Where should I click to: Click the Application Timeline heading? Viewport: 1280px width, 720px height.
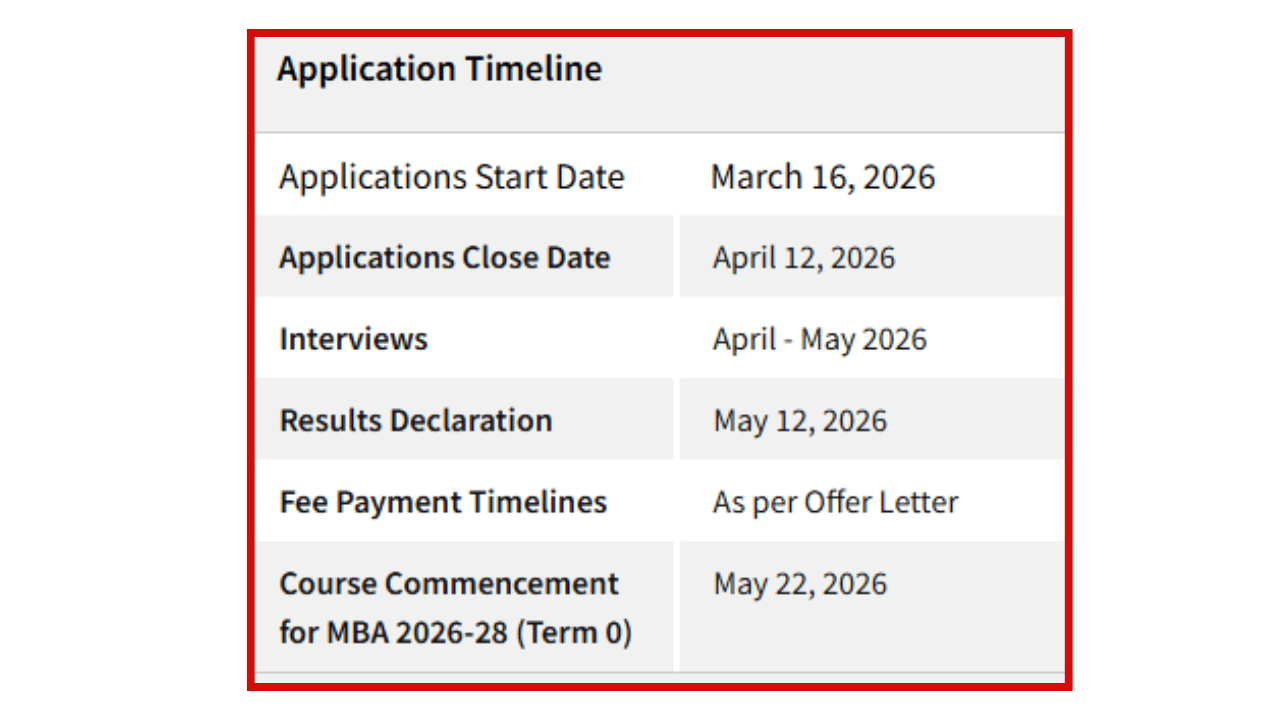tap(439, 70)
